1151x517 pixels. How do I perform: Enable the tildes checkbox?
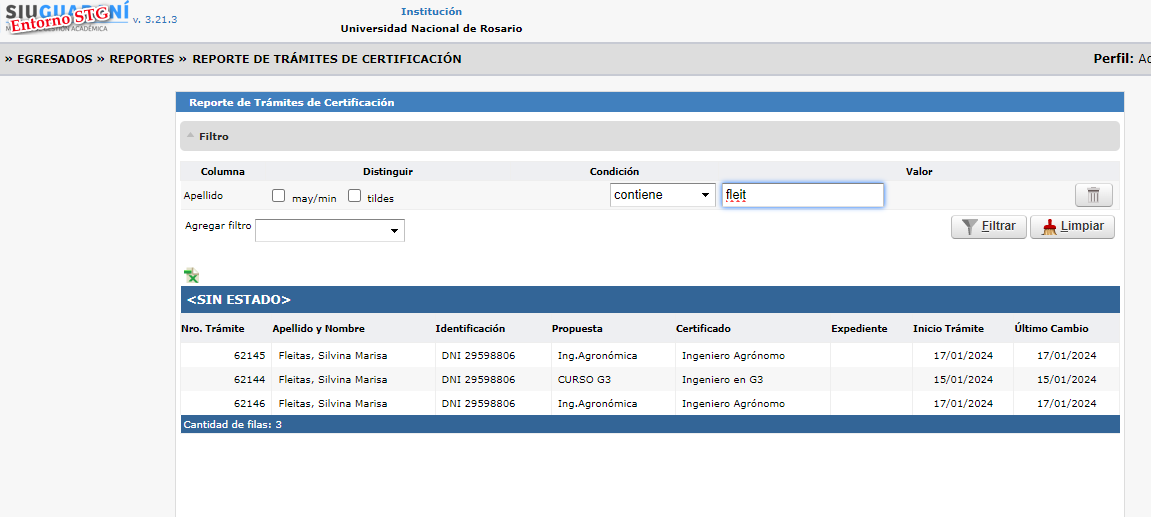[355, 195]
